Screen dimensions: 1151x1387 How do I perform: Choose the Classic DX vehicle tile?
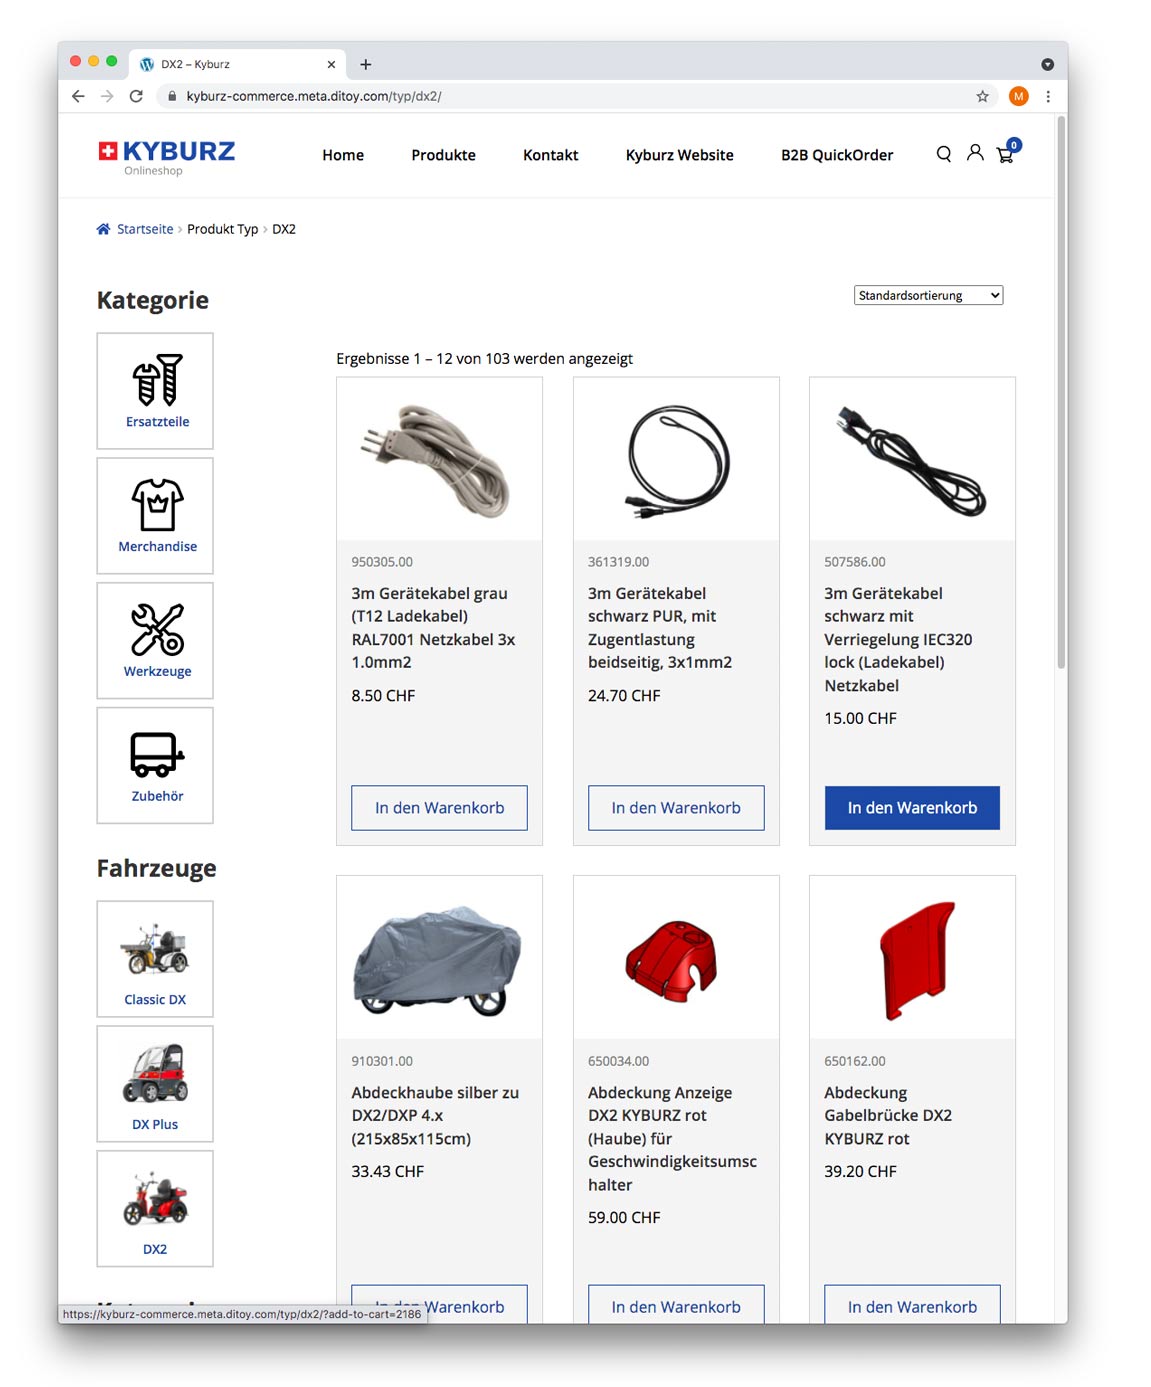155,959
